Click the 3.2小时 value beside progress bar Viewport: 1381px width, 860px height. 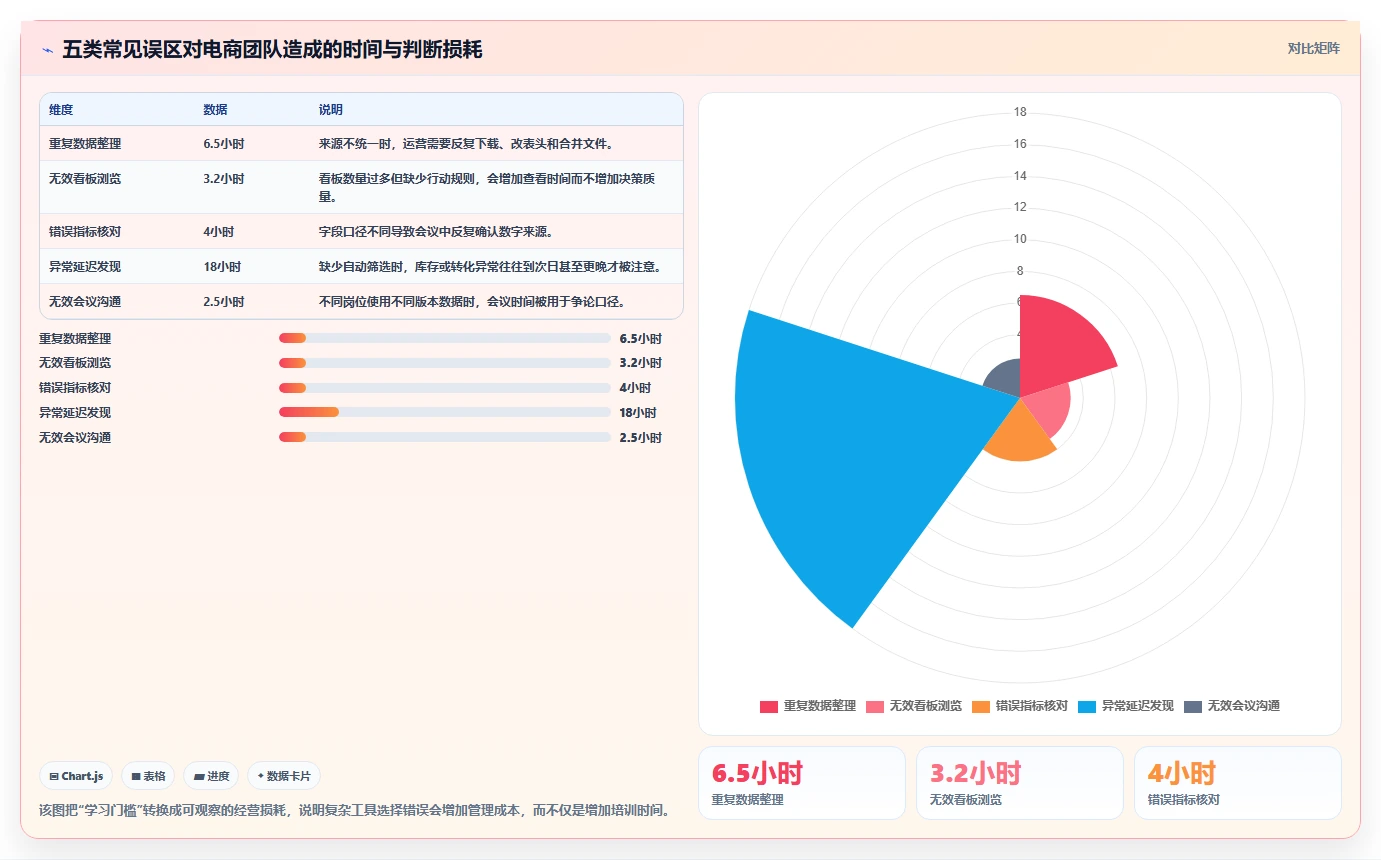641,363
